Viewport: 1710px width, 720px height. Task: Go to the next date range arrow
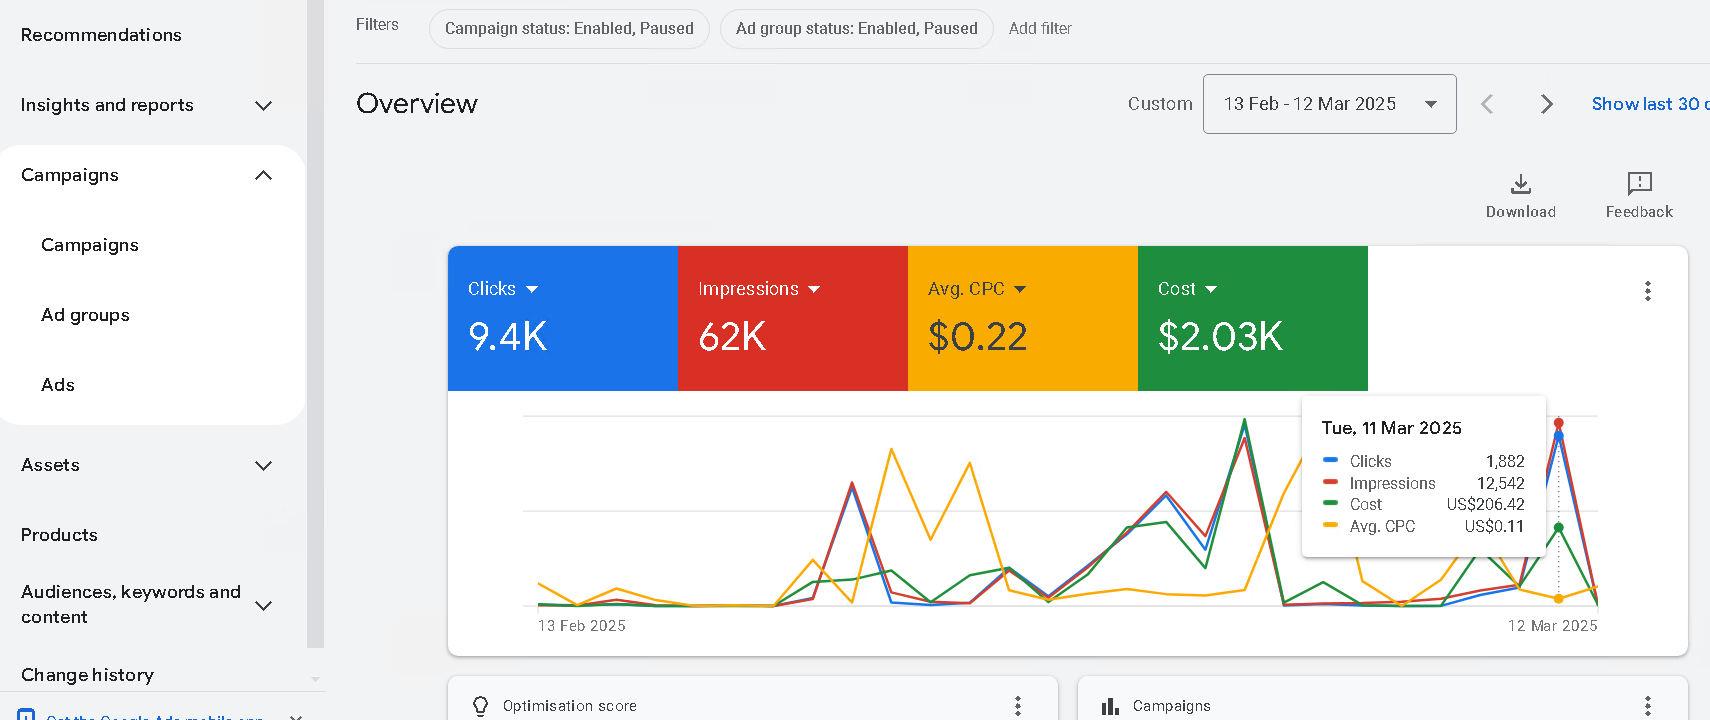tap(1546, 104)
